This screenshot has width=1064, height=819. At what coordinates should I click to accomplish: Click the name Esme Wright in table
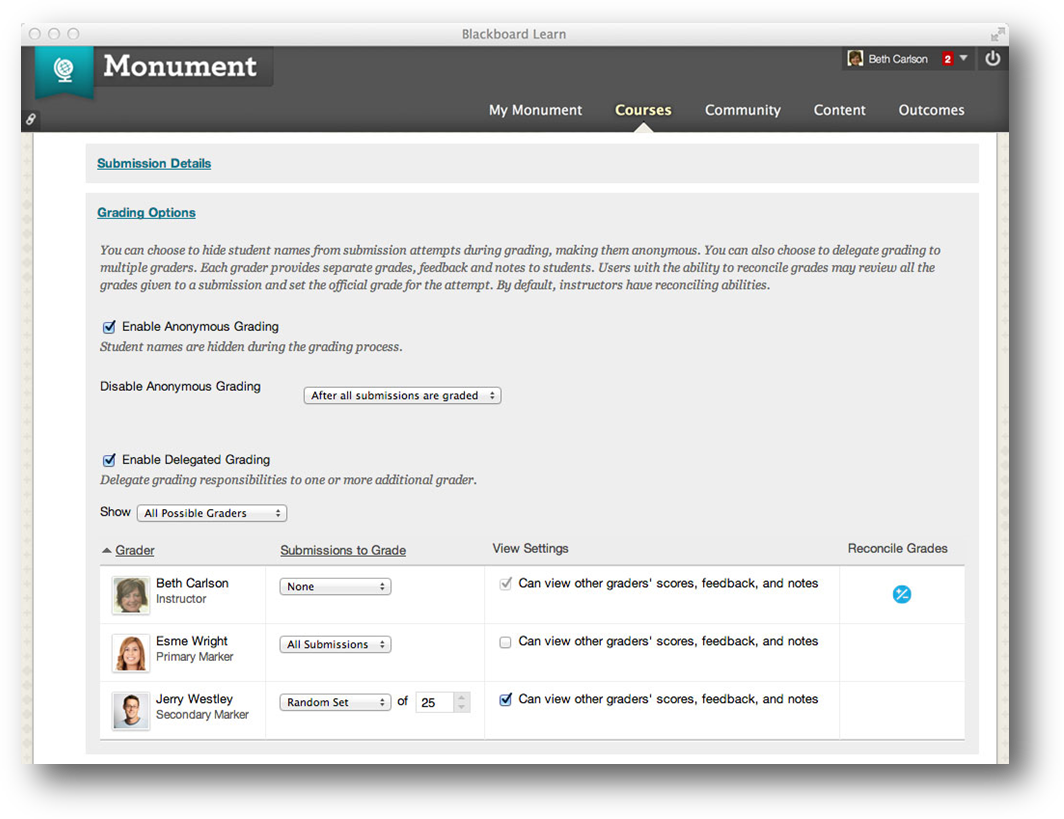click(x=191, y=641)
